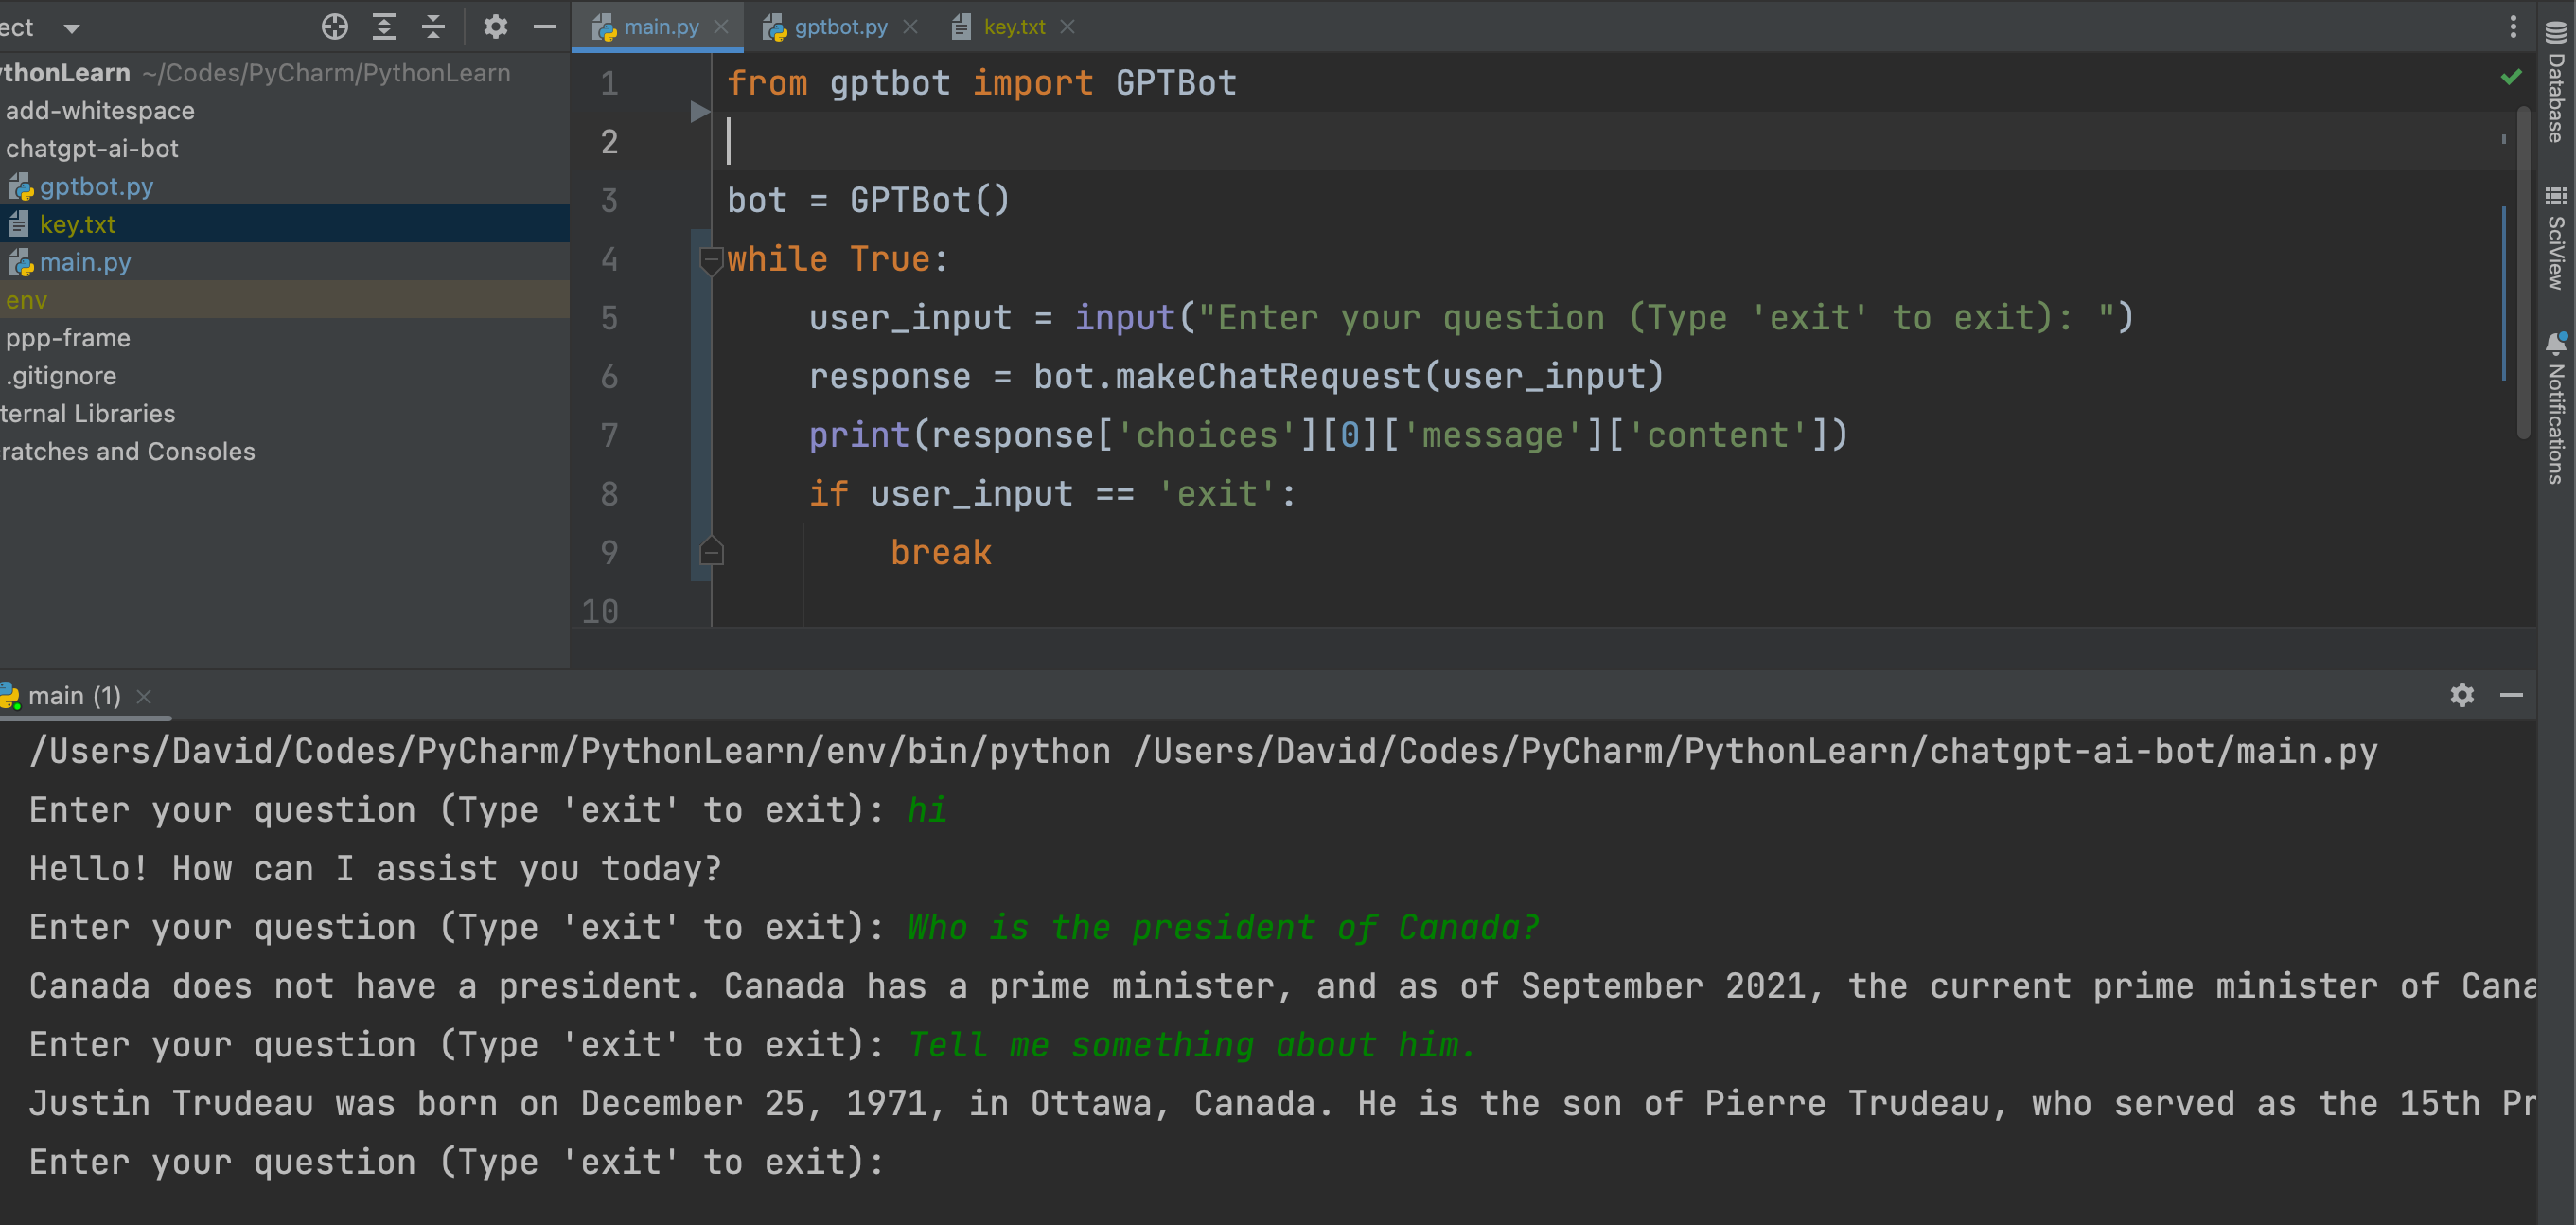Viewport: 2576px width, 1225px height.
Task: Select the chatgpt-ai-bot folder
Action: coord(92,149)
